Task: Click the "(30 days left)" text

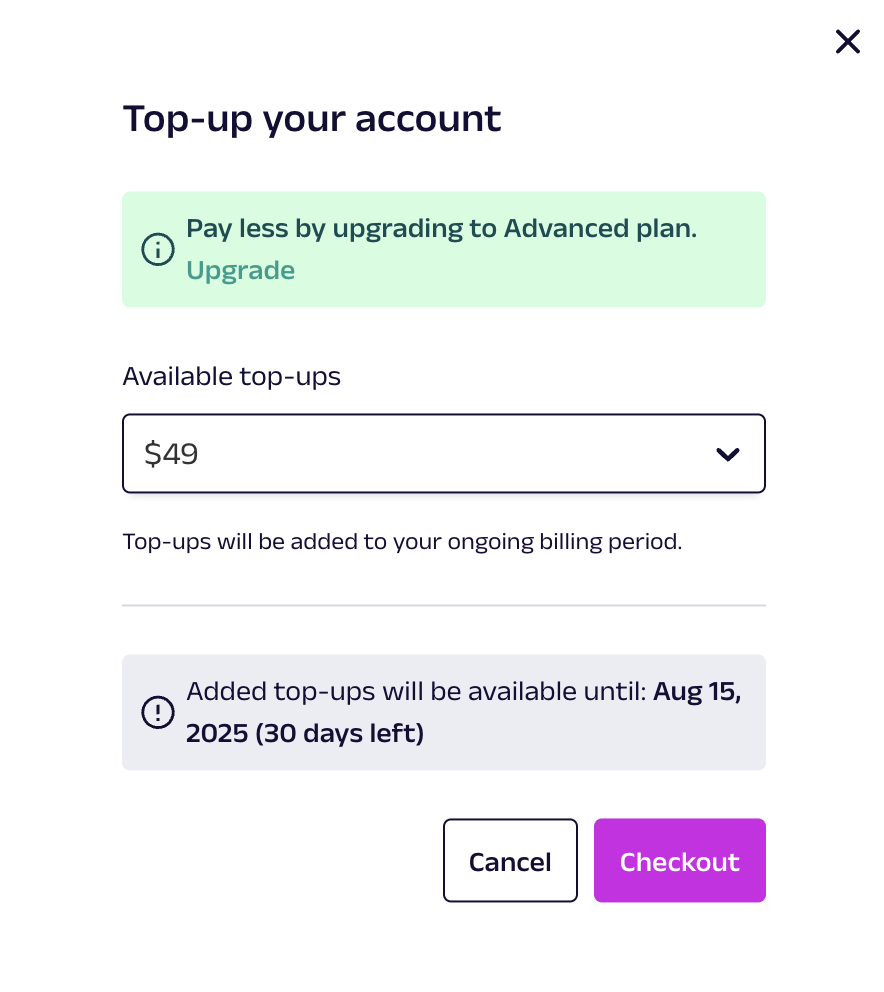Action: (x=340, y=734)
